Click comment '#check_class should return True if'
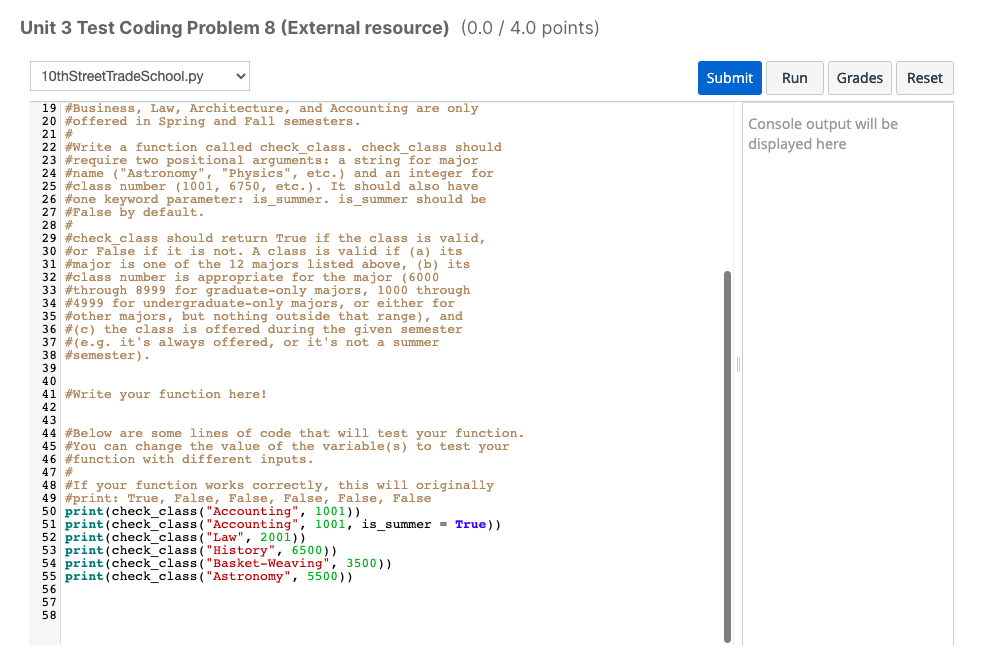Image resolution: width=1002 pixels, height=669 pixels. tap(275, 238)
